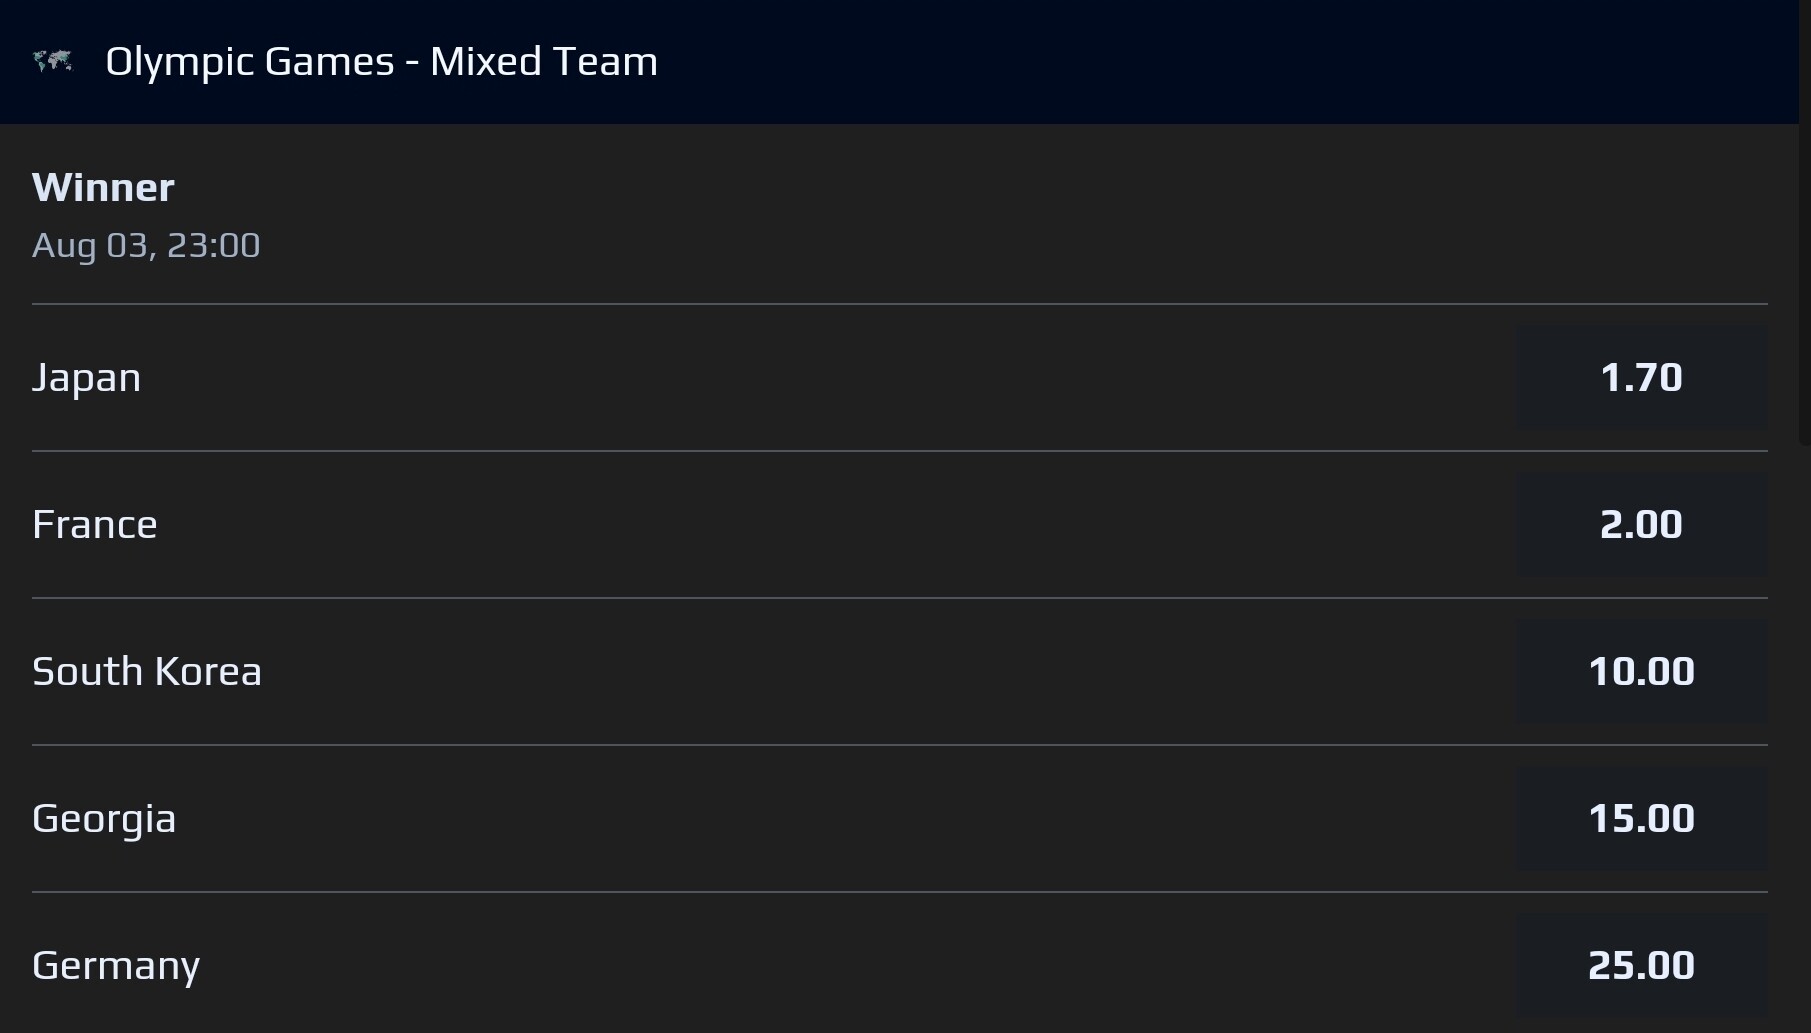Click the Germany team name
Screen dimensions: 1811x1033
pos(116,966)
